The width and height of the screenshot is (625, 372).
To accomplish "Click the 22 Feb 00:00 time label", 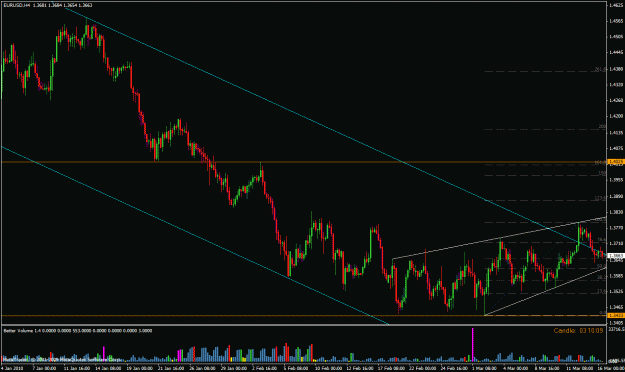I will [x=423, y=368].
